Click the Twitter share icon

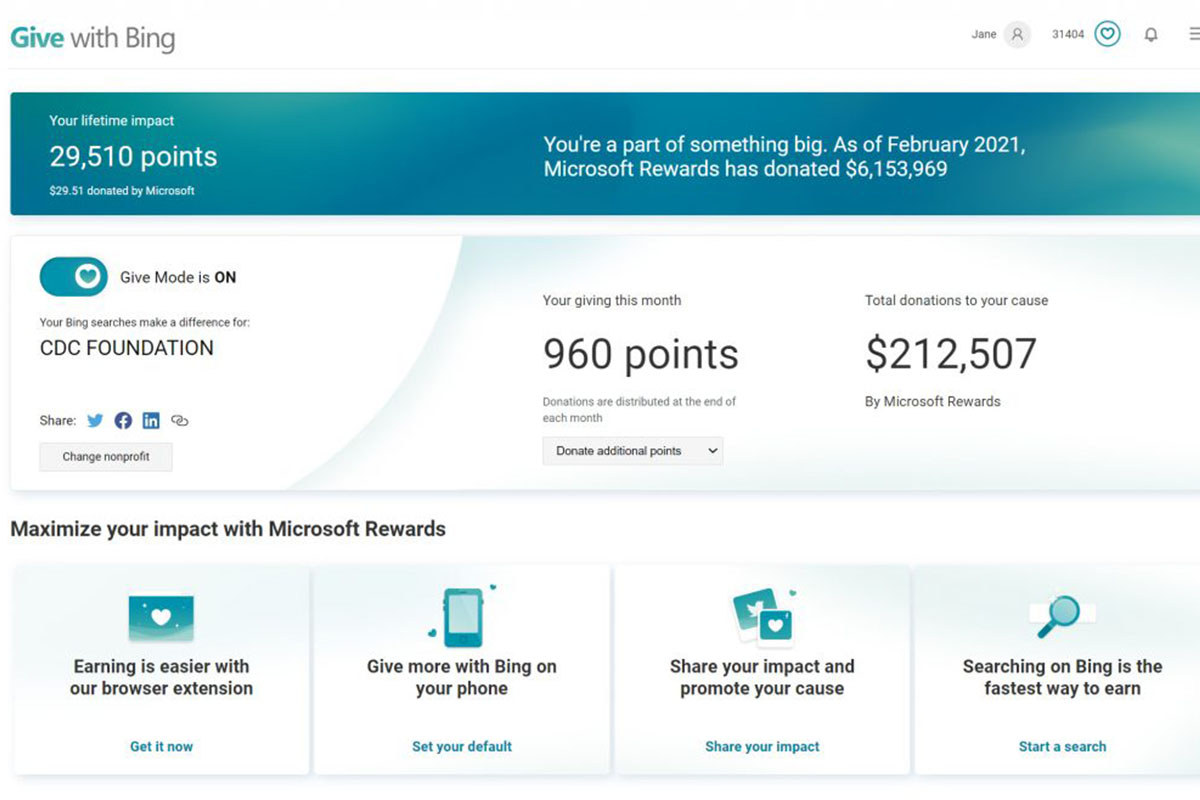click(x=95, y=421)
